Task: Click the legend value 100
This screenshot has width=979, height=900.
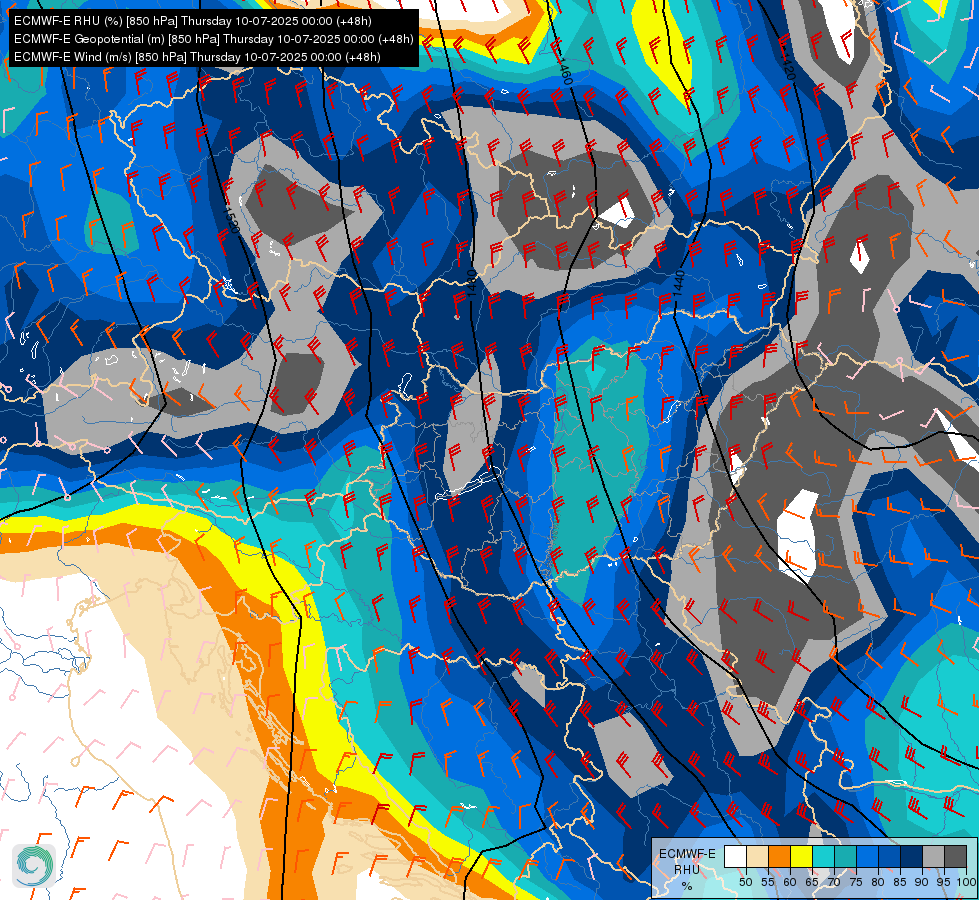Action: [967, 882]
